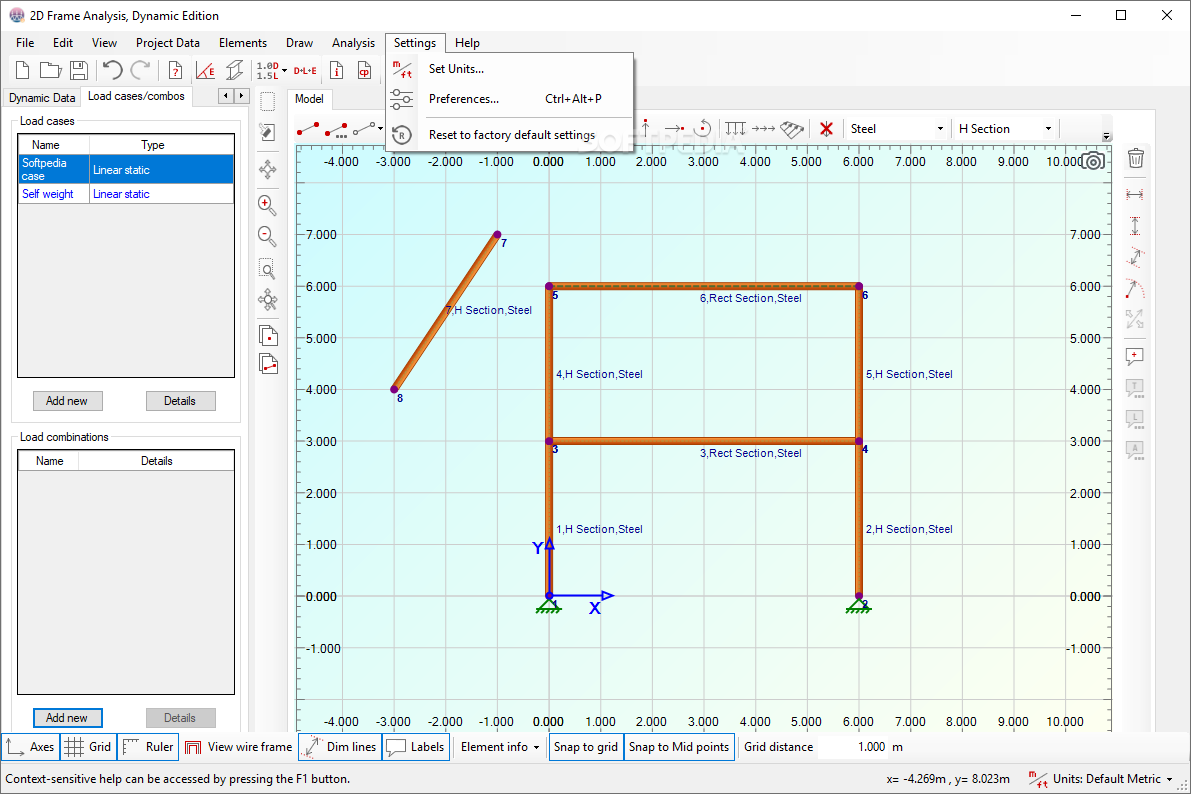
Task: Expand the member draw tool dropdown arrow
Action: click(x=380, y=129)
